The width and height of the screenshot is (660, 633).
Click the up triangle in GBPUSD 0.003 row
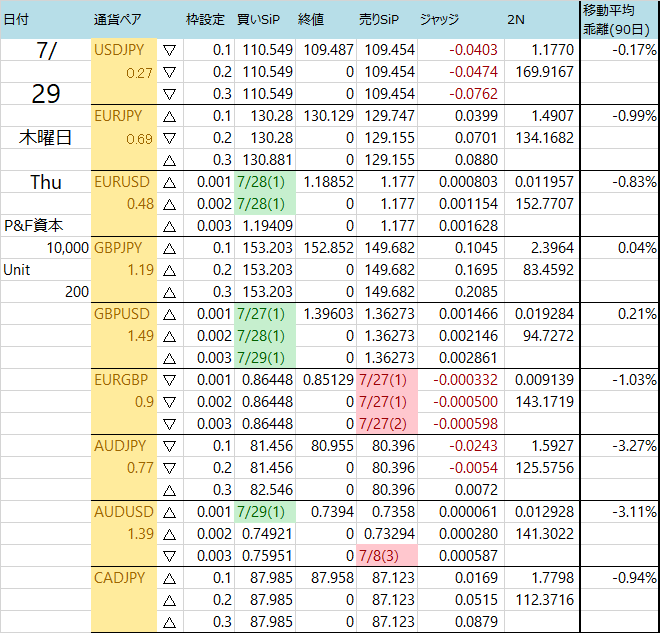click(169, 358)
